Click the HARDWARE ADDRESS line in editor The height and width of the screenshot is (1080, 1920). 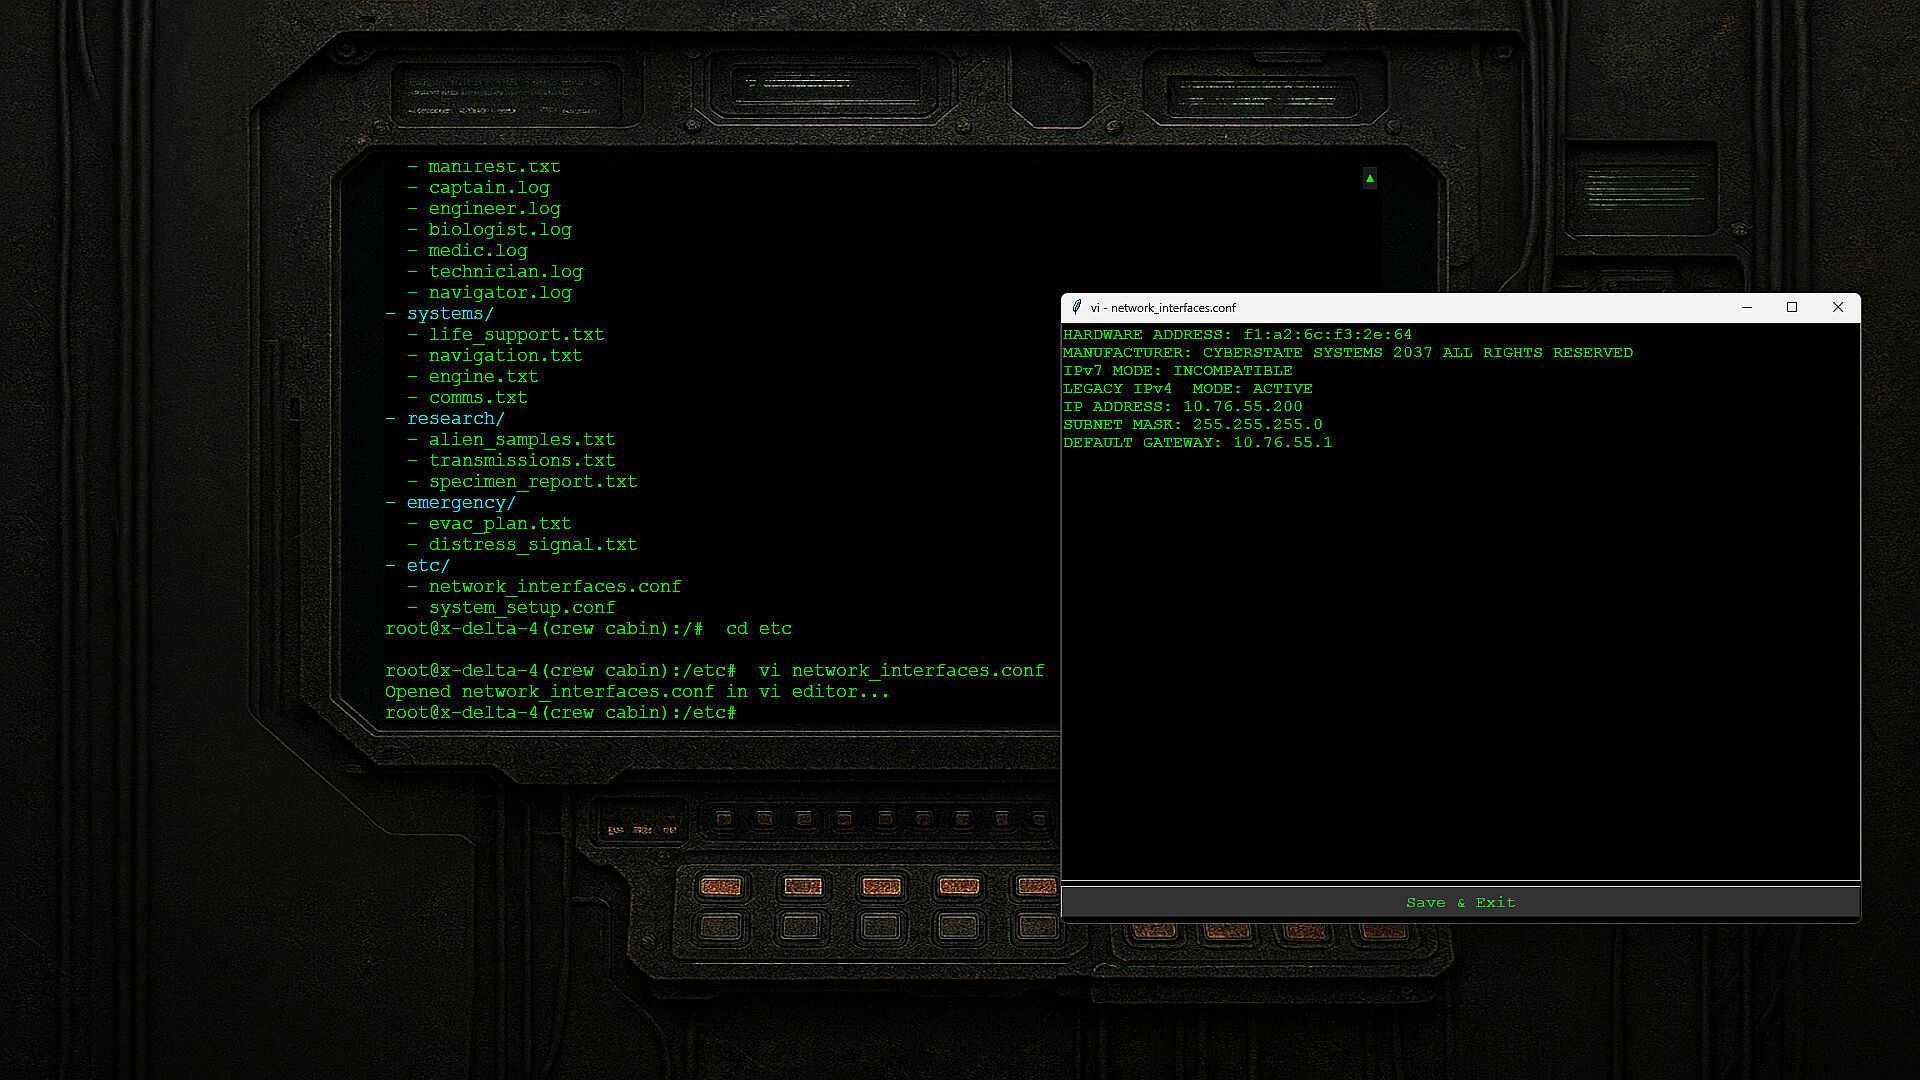pos(1237,335)
